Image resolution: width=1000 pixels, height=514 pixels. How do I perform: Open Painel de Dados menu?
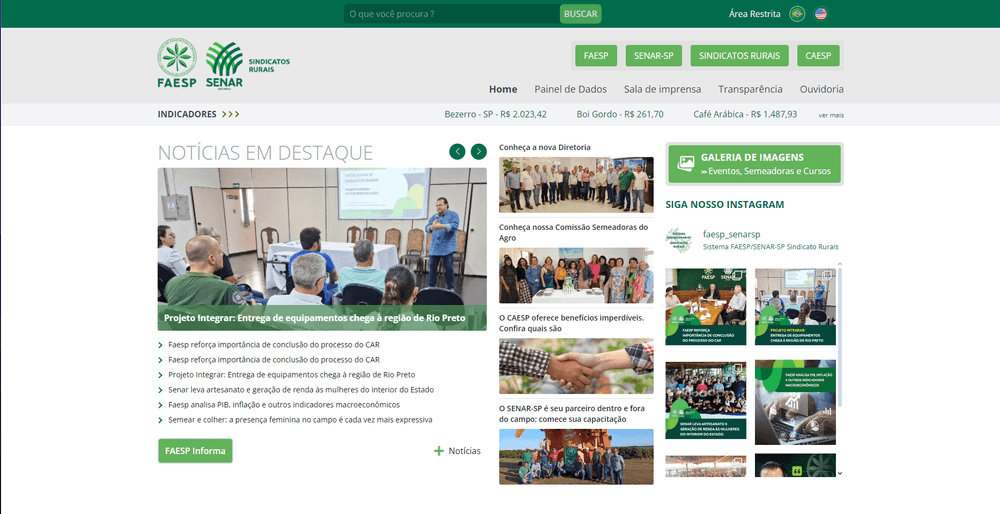pos(571,89)
